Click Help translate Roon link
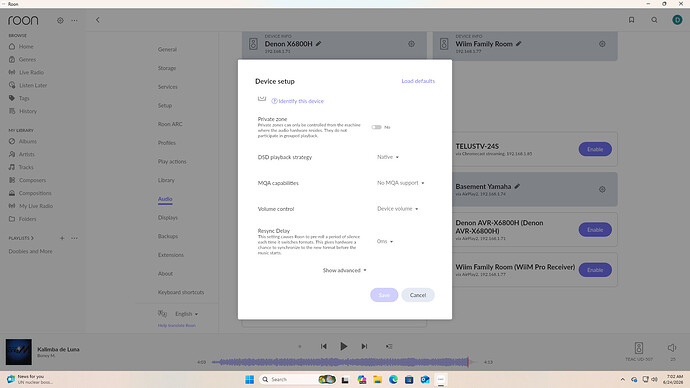This screenshot has height=388, width=690. [x=176, y=326]
